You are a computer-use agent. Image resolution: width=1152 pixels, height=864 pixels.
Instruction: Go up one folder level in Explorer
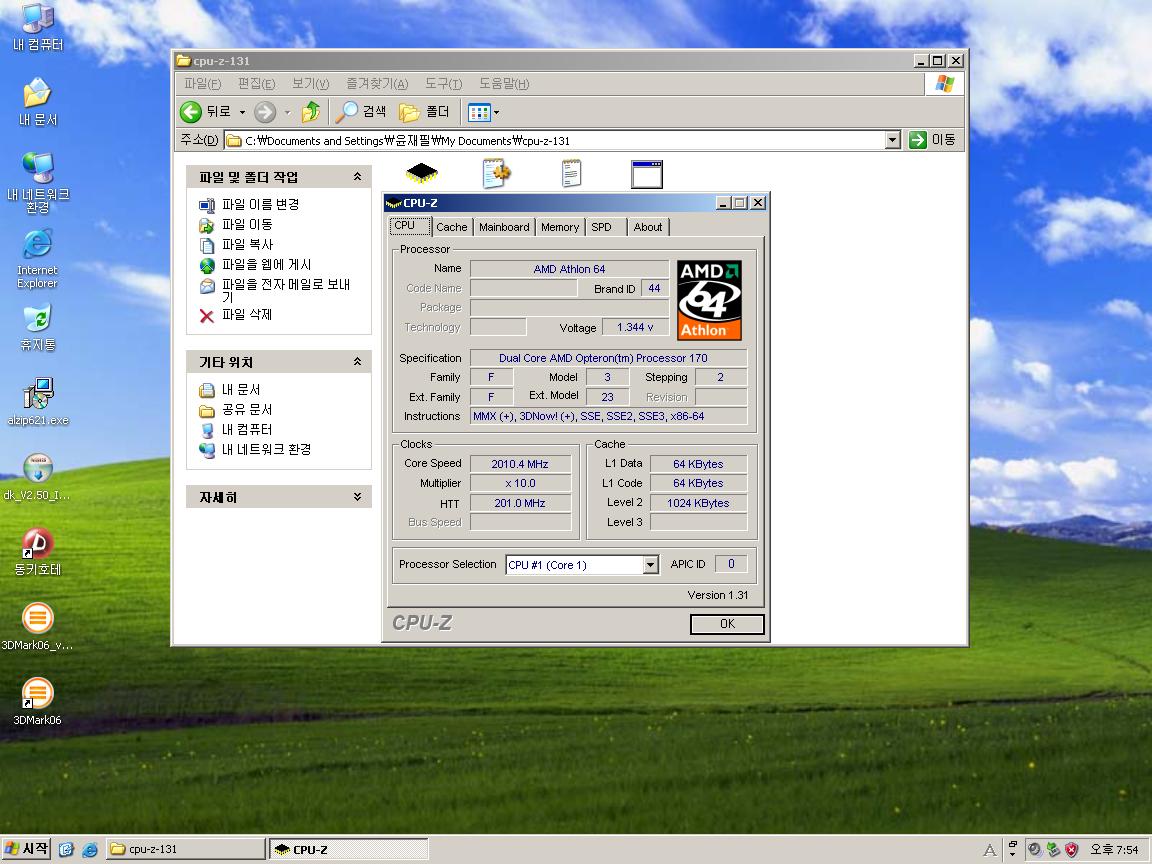click(x=311, y=112)
